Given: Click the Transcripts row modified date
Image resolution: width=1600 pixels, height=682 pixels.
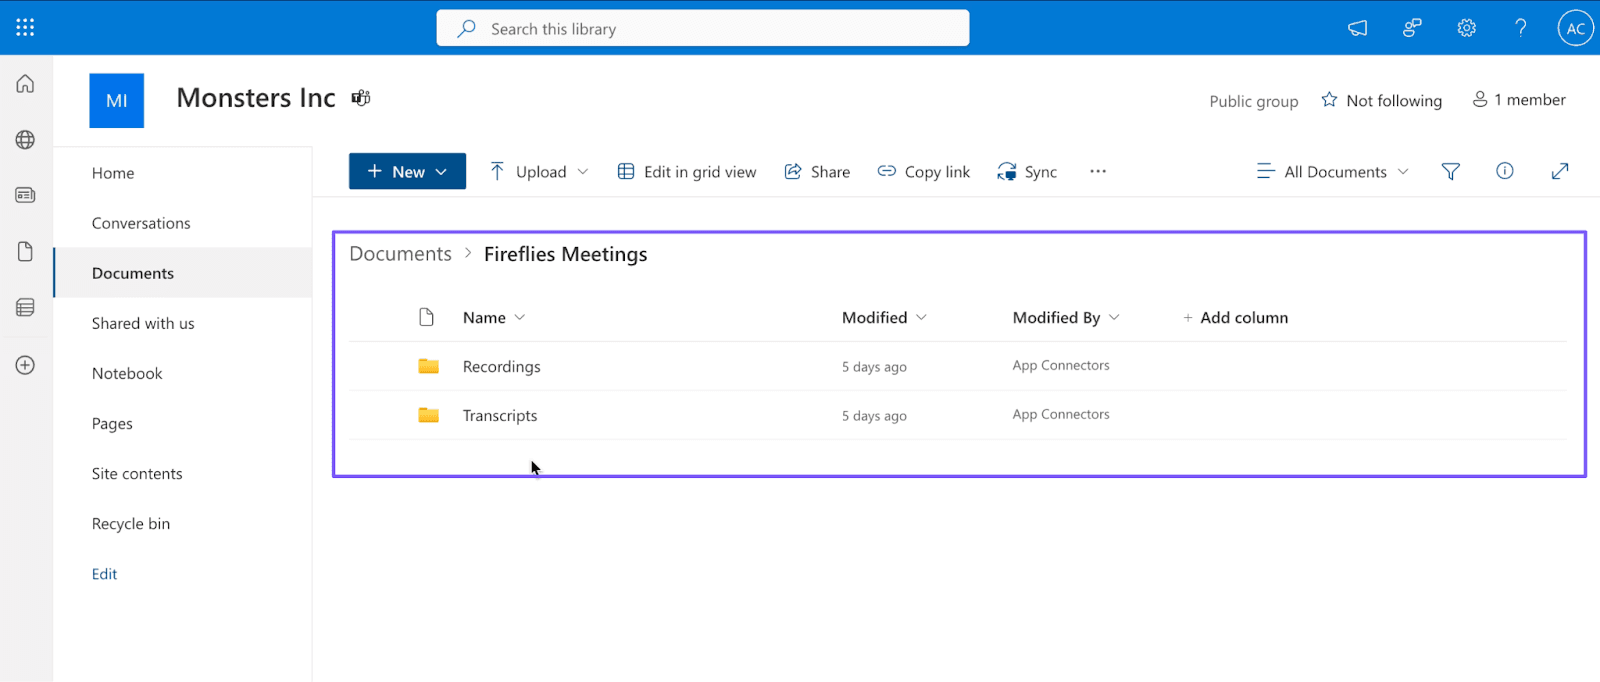Looking at the screenshot, I should point(874,416).
